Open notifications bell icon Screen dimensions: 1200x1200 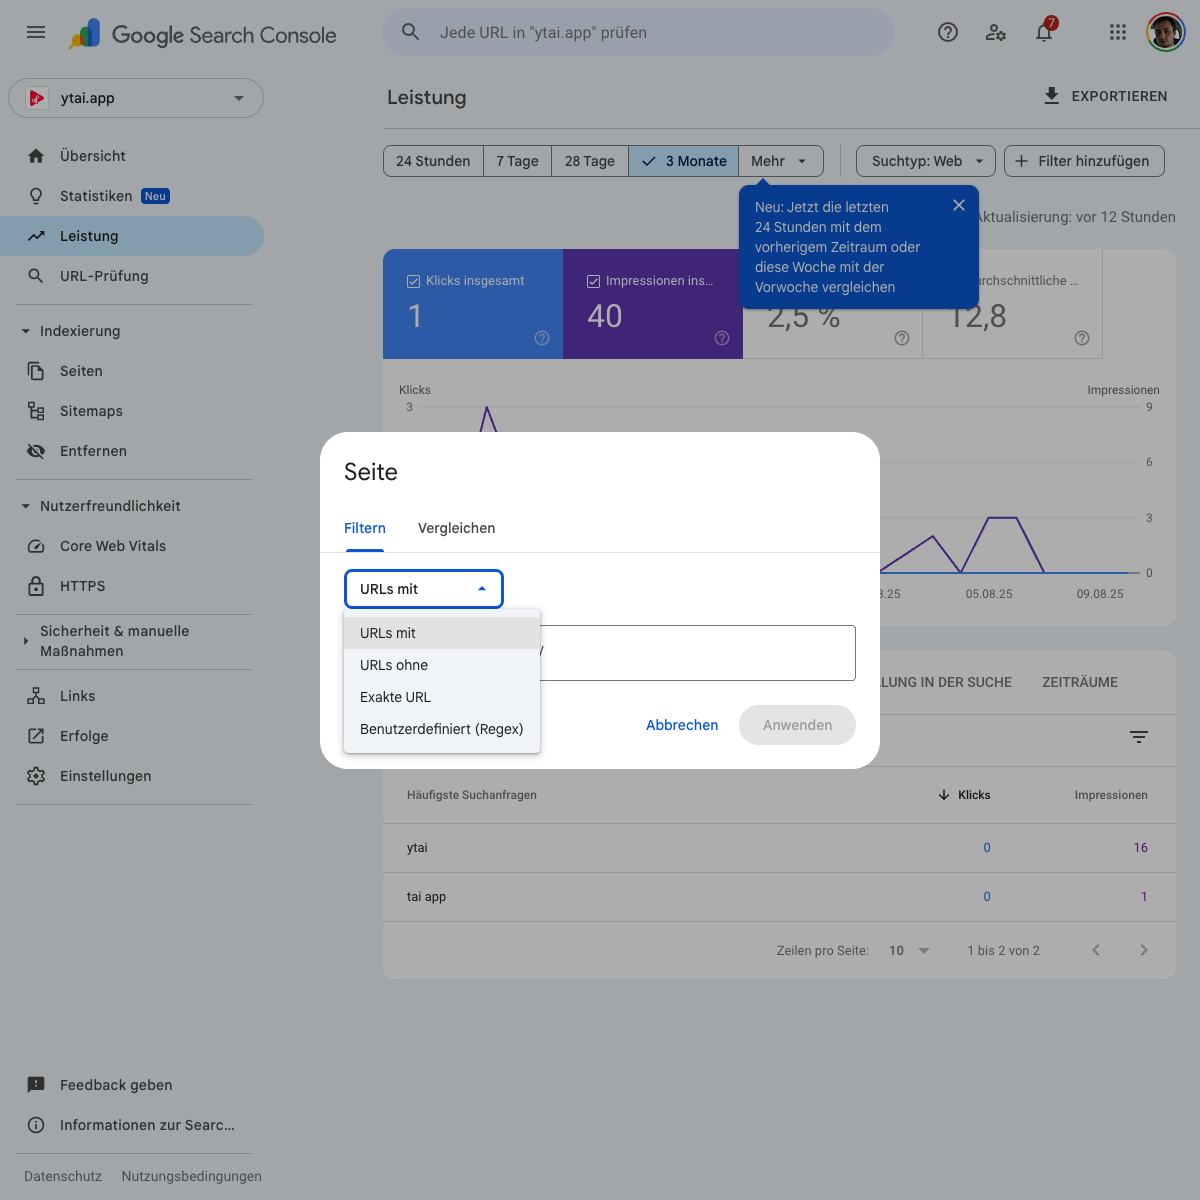(1044, 32)
